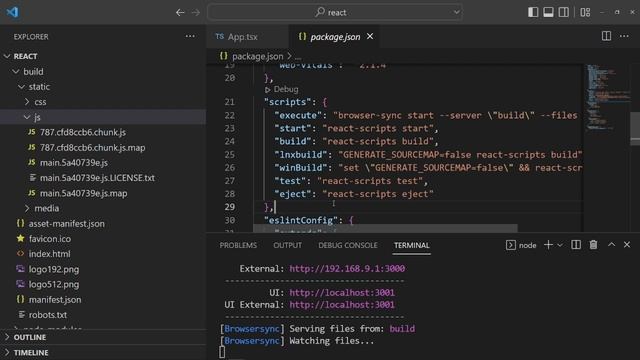Split the editor to the right
This screenshot has height=360, width=640.
pos(607,36)
